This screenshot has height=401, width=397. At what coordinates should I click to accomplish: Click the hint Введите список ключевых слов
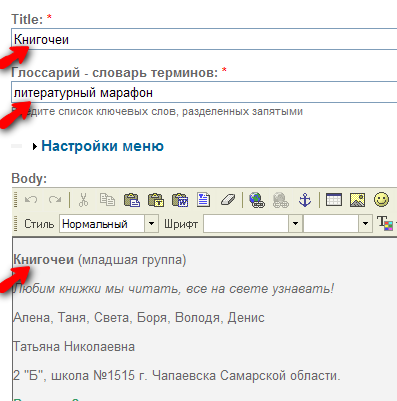click(x=157, y=111)
